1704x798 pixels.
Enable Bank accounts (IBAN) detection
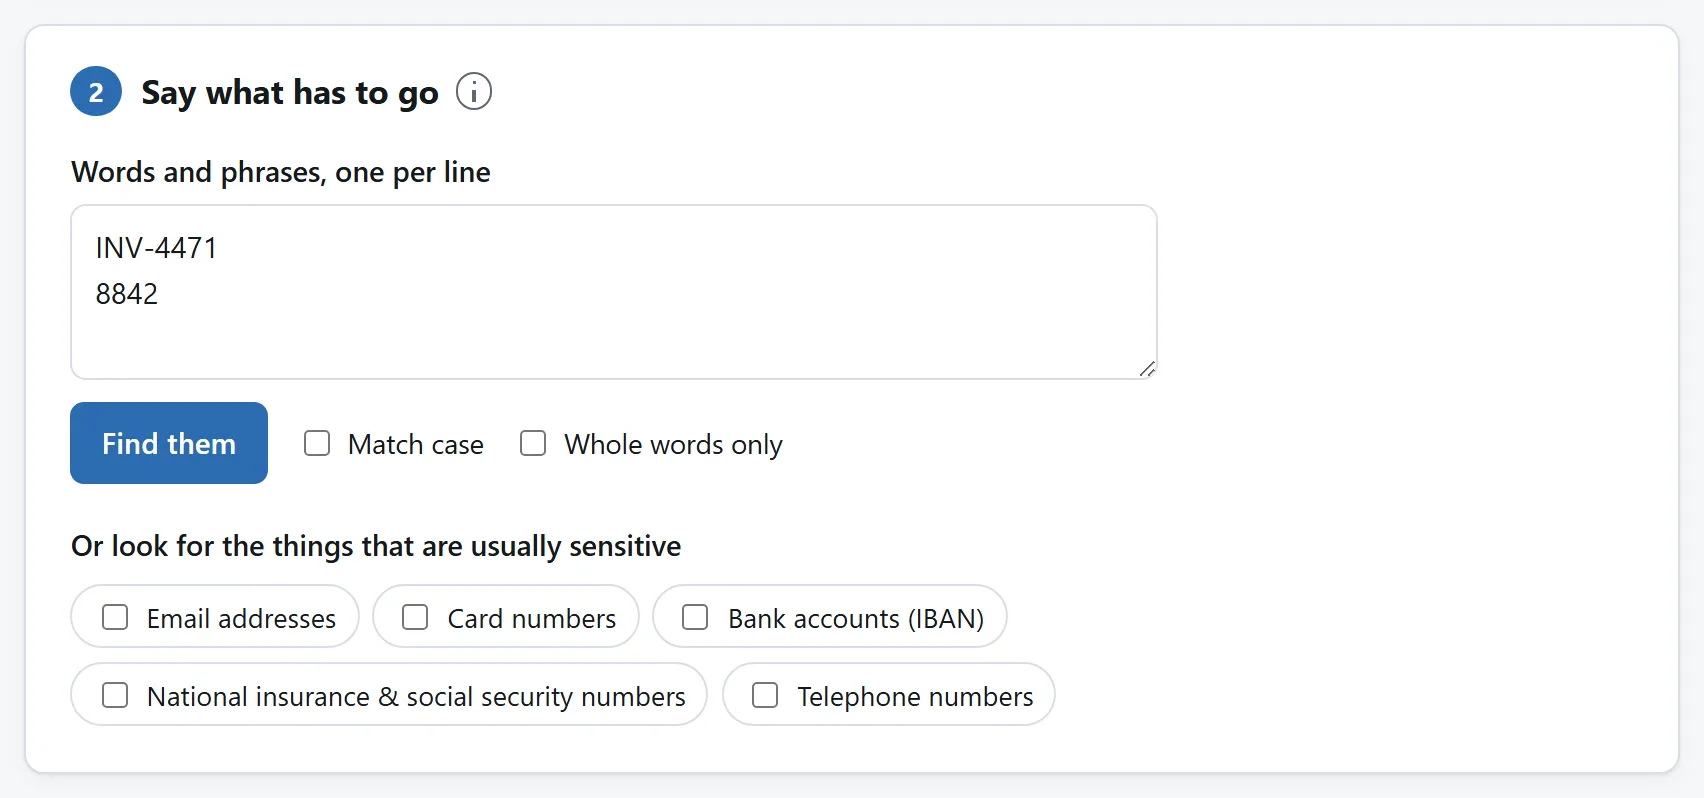coord(695,617)
